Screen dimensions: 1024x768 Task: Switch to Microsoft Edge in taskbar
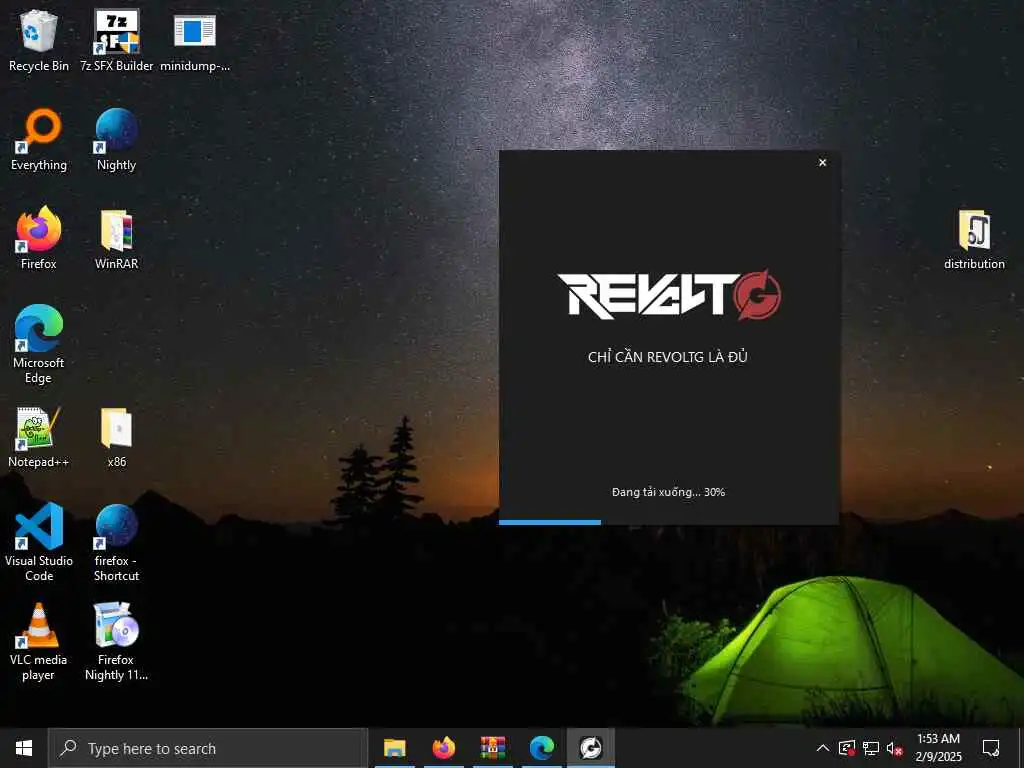tap(541, 748)
